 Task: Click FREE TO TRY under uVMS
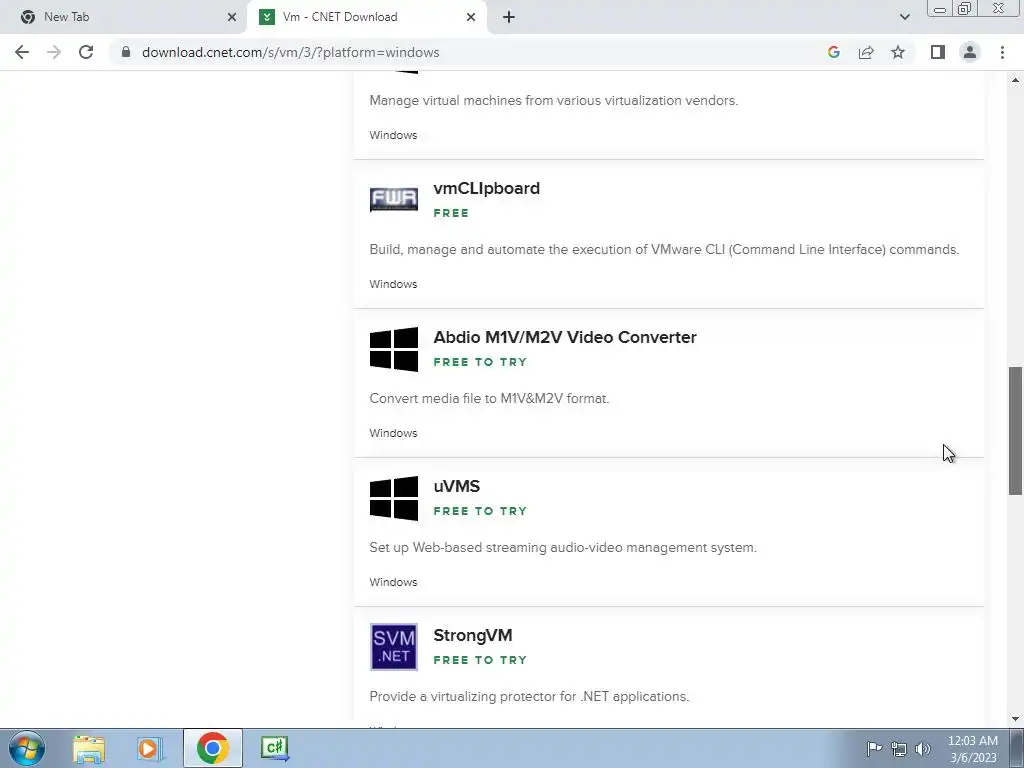[480, 511]
